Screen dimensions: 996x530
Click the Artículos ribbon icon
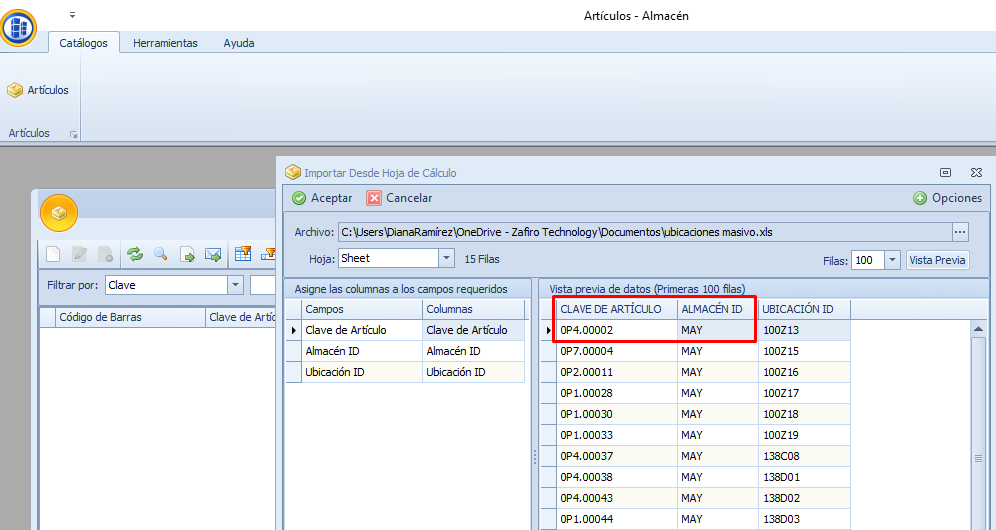coord(38,90)
